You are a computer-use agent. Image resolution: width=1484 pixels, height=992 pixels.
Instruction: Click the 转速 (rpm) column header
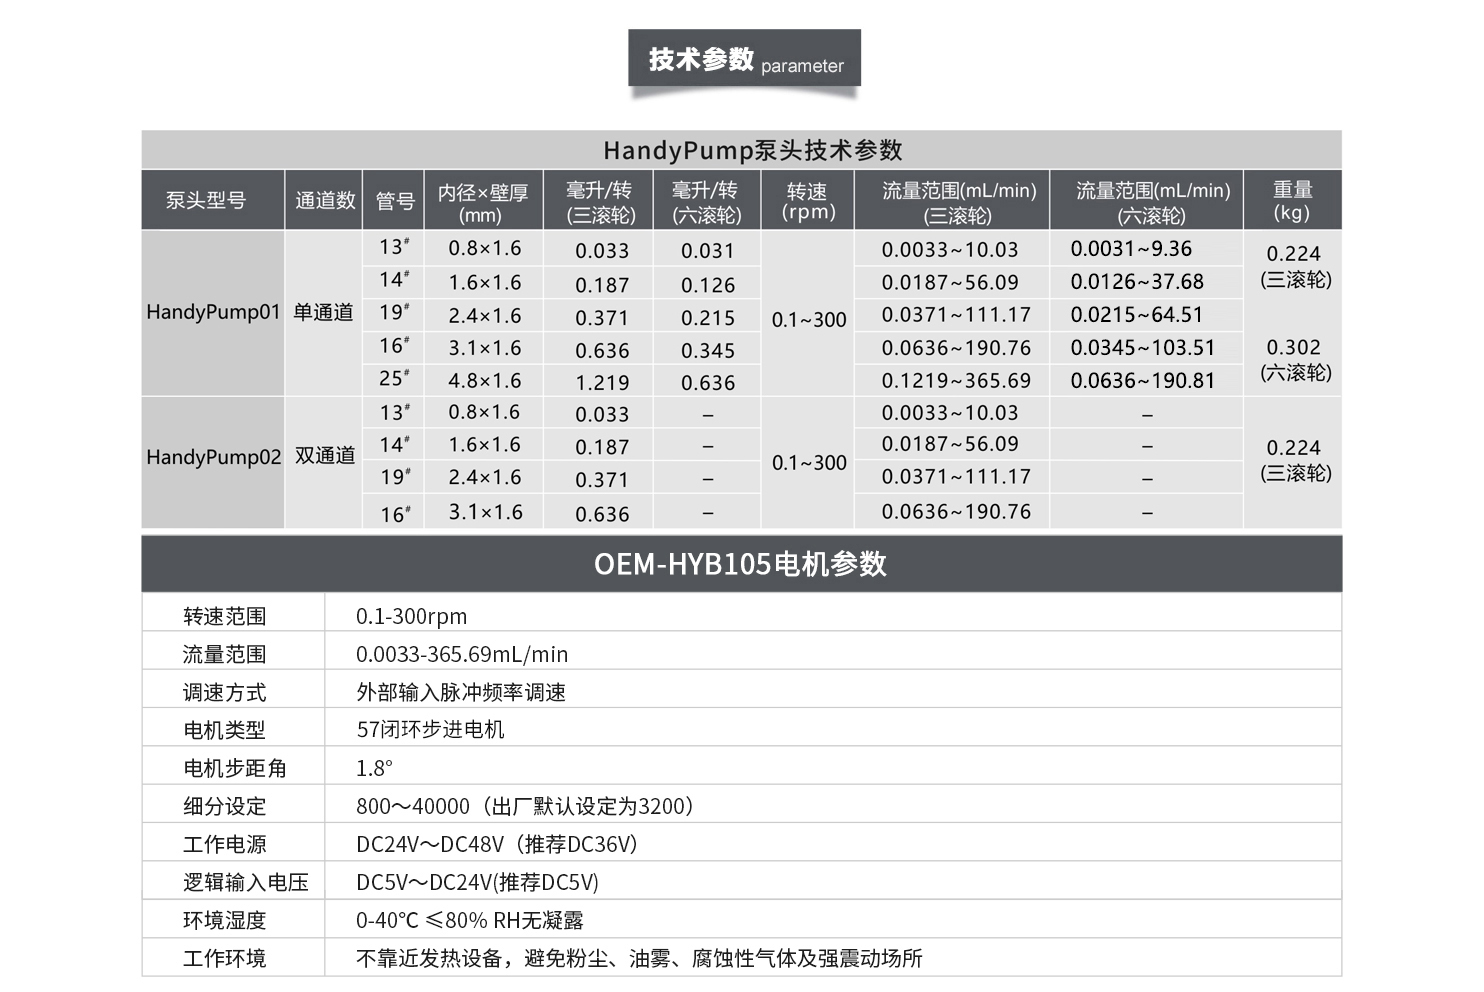[807, 201]
